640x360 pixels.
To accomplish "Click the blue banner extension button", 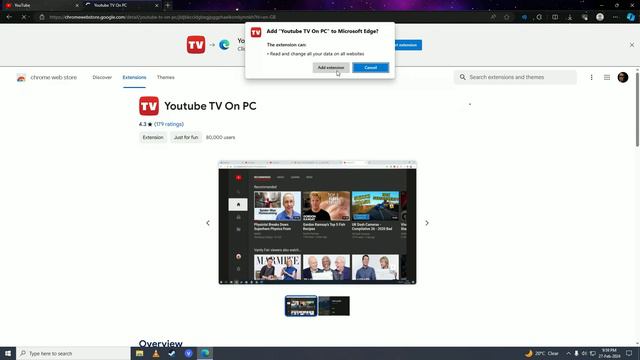I will (x=408, y=45).
